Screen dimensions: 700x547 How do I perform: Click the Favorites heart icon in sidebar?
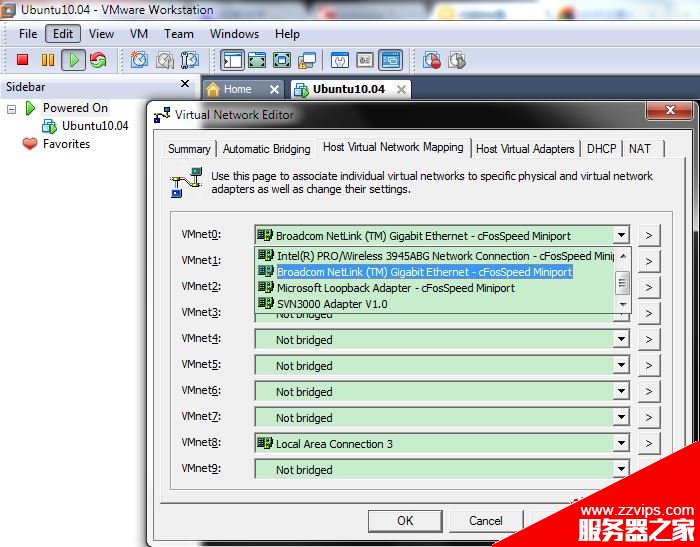pos(30,144)
